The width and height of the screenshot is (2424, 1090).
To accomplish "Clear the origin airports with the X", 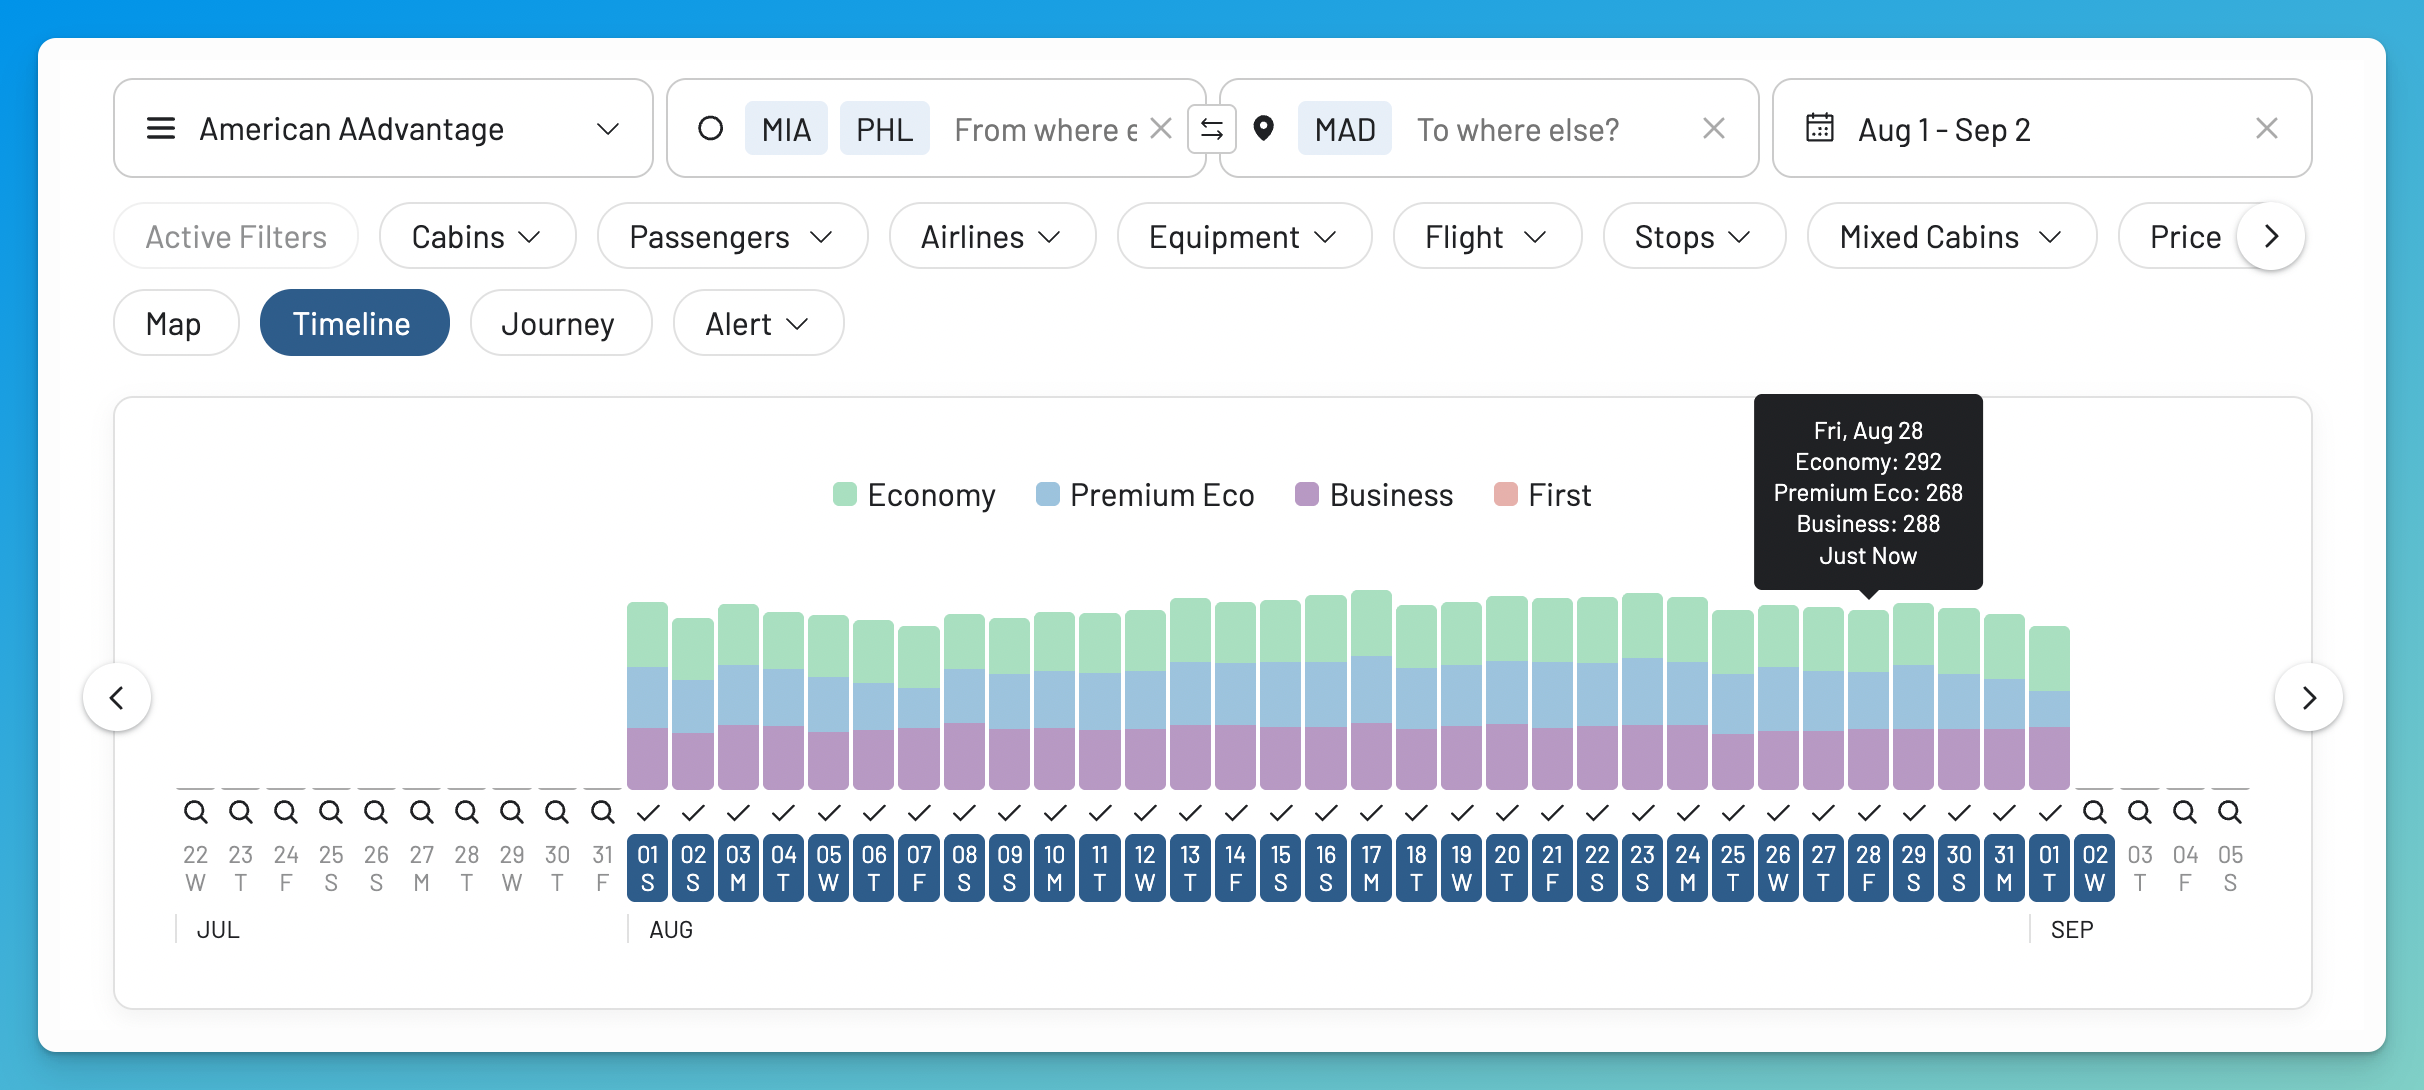I will [1161, 128].
